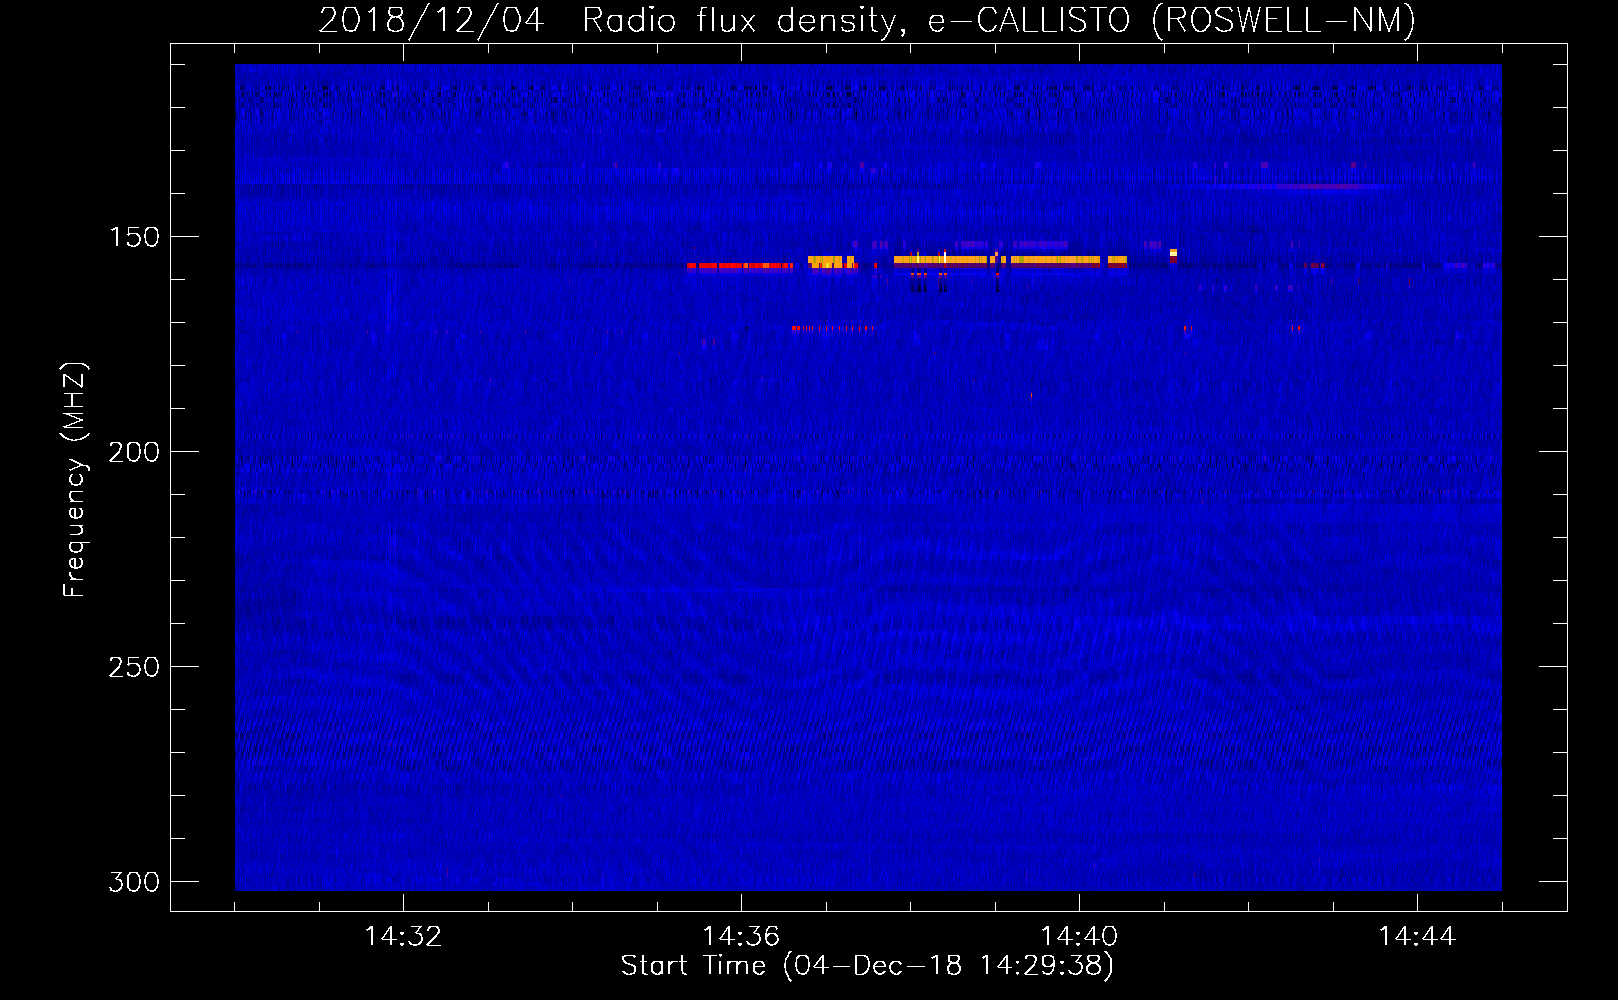The width and height of the screenshot is (1618, 1000).
Task: Click the red emission streak left of the orange burst
Action: point(740,266)
